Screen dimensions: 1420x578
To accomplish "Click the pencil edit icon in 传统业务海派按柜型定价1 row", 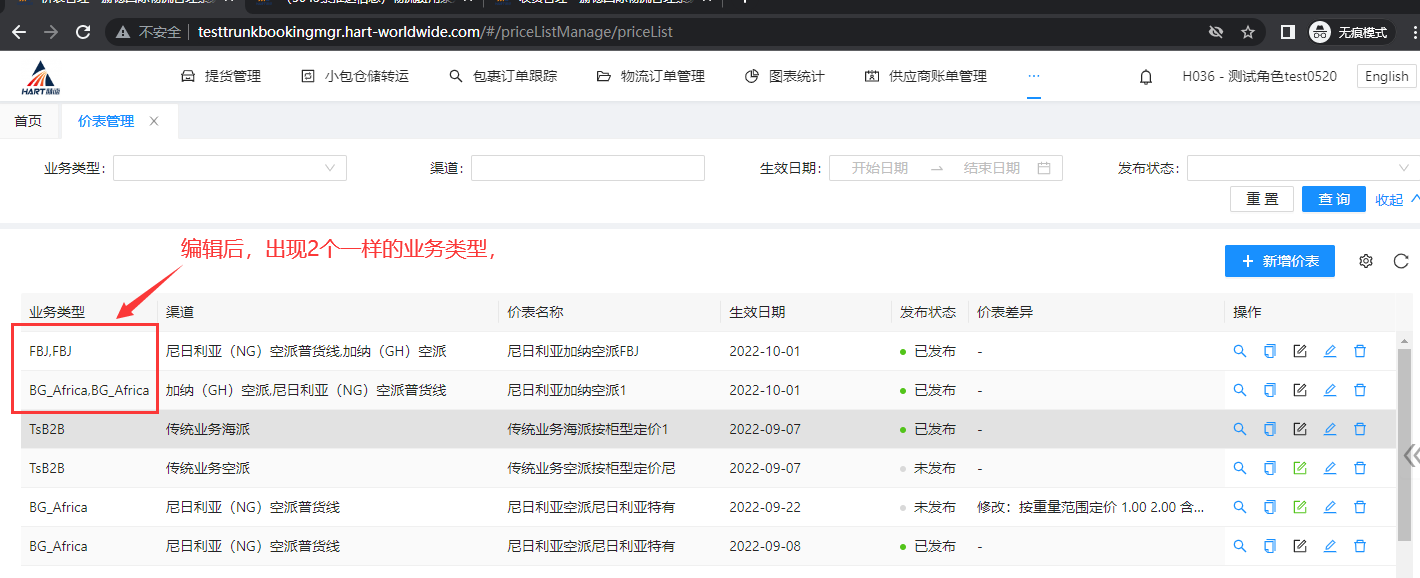I will pyautogui.click(x=1330, y=429).
